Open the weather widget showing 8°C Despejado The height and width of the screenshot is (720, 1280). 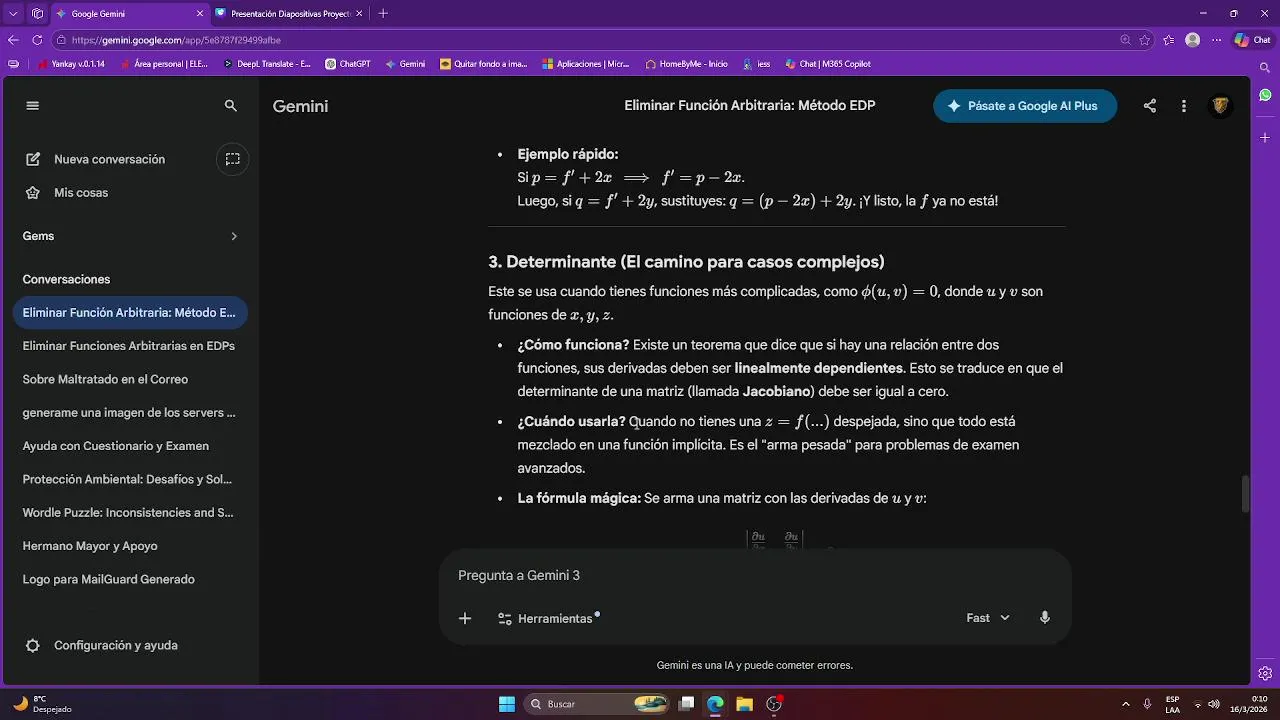coord(44,704)
